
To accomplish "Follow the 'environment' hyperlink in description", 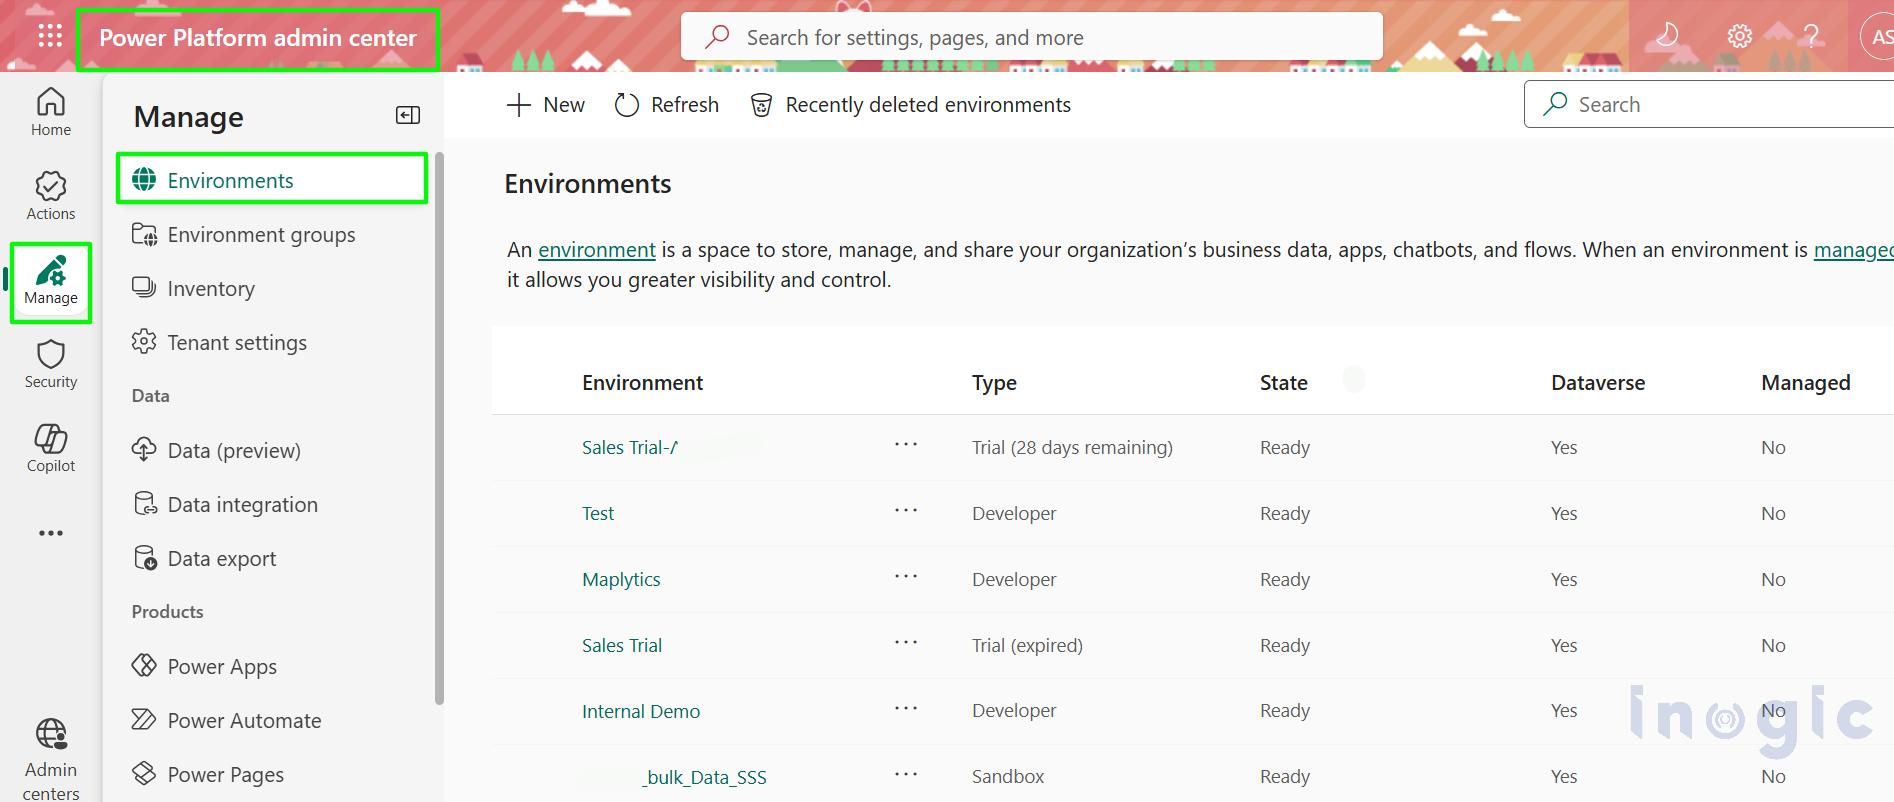I will tap(597, 250).
